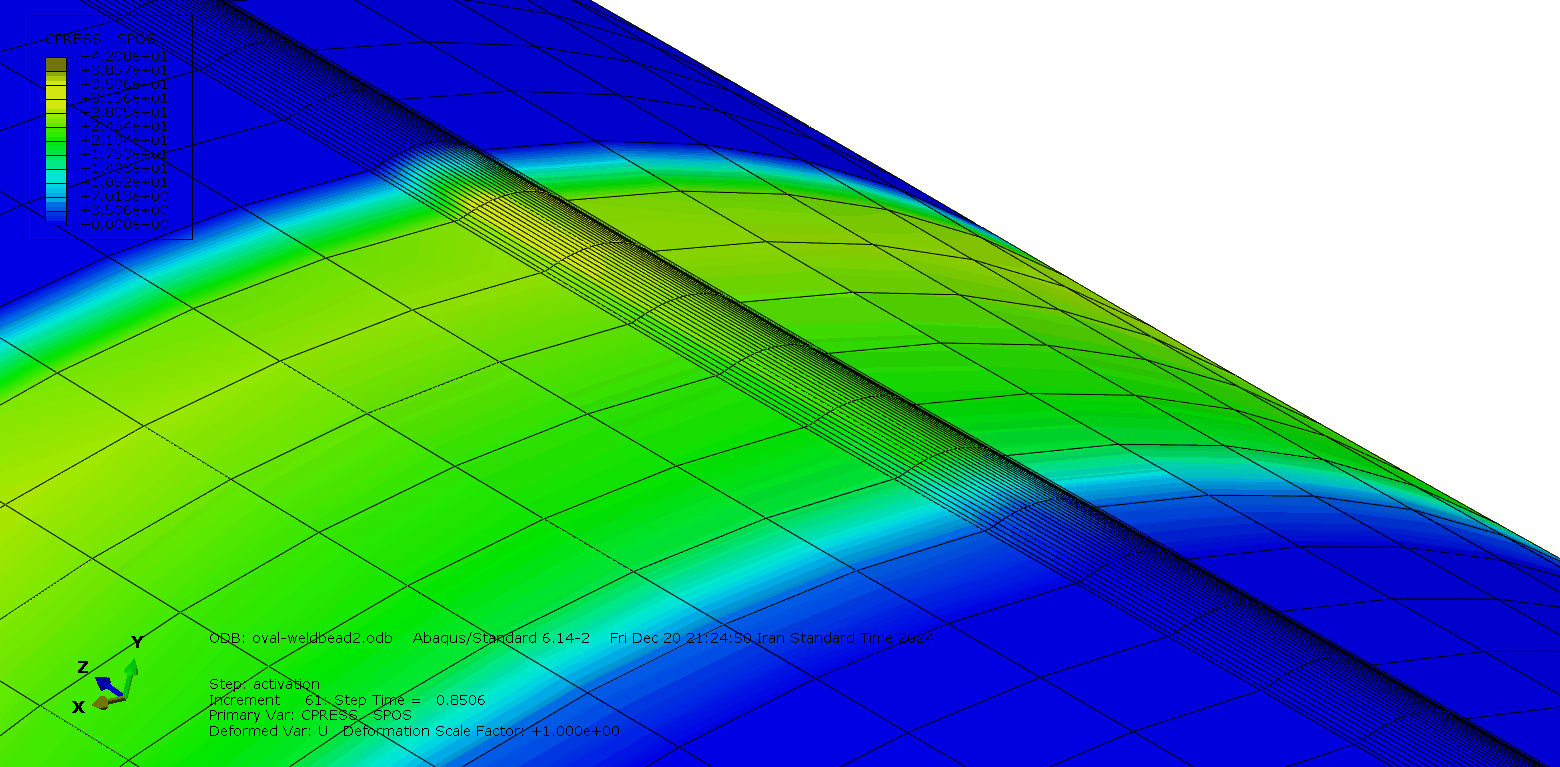Click the 'Increment 61' state text
The width and height of the screenshot is (1560, 767).
click(266, 700)
